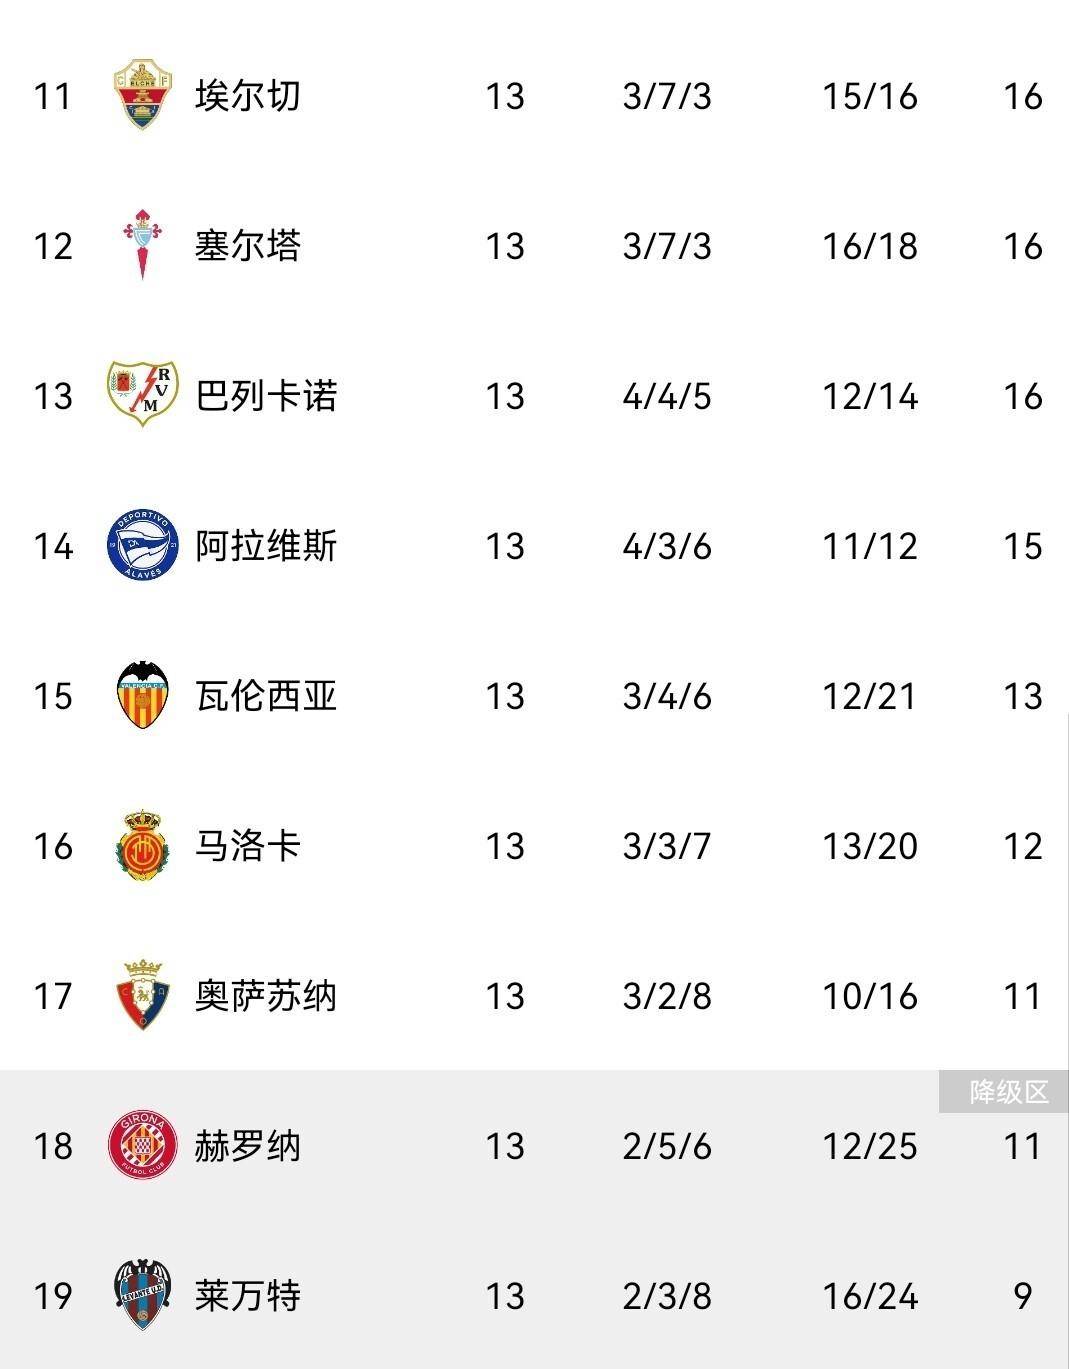The height and width of the screenshot is (1369, 1069).
Task: Click the Valencia bat crest icon
Action: click(142, 695)
